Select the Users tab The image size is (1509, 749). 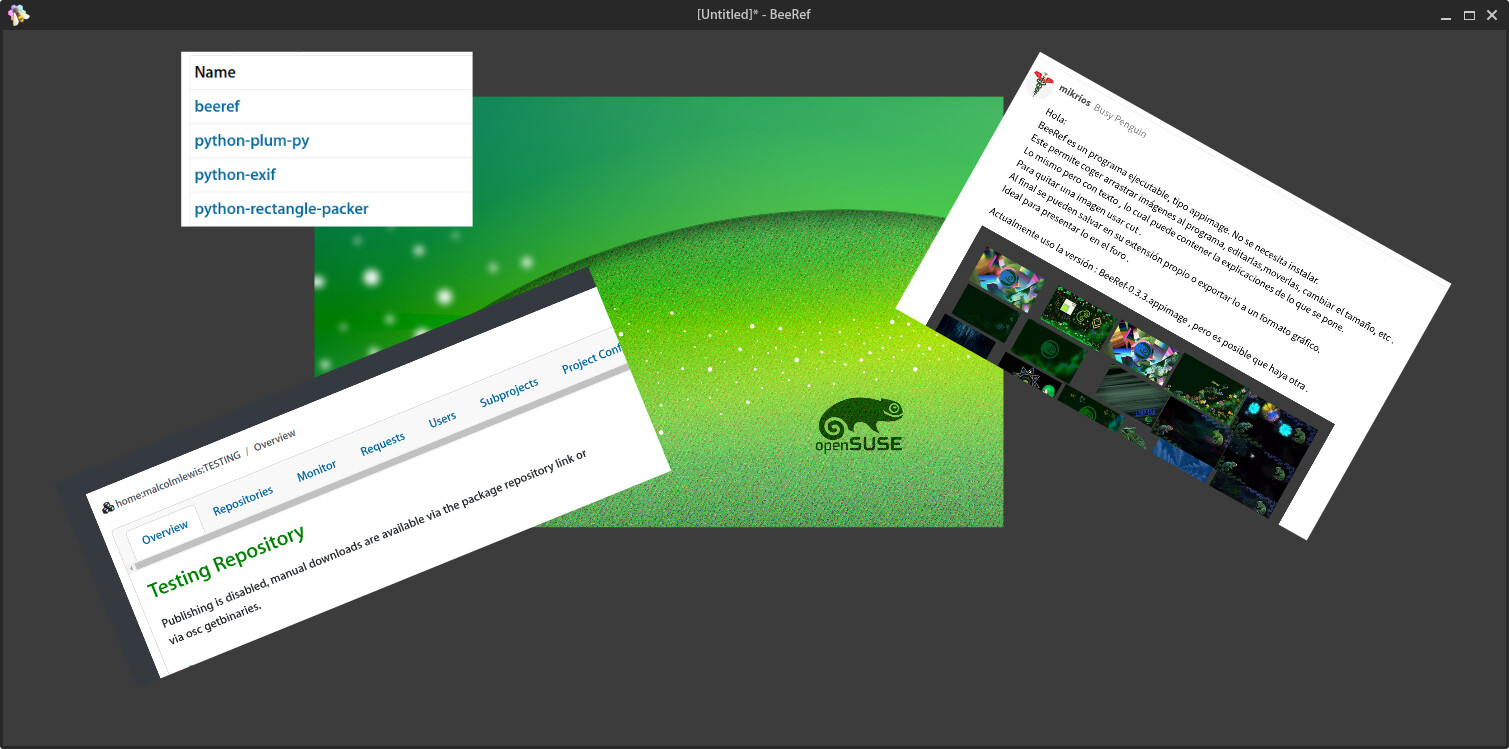443,419
